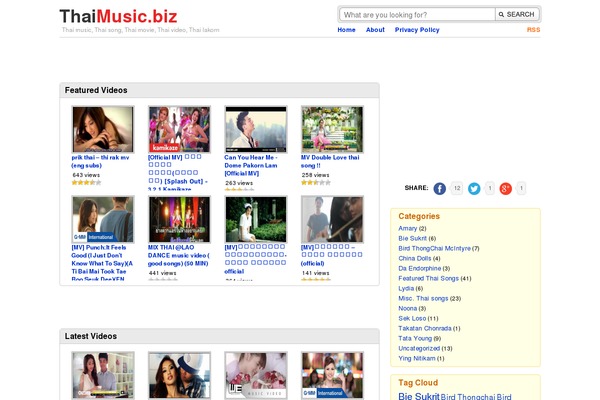
Task: Open 'Can You Hear Me - Dome Pakorn Lam' link
Action: click(251, 165)
